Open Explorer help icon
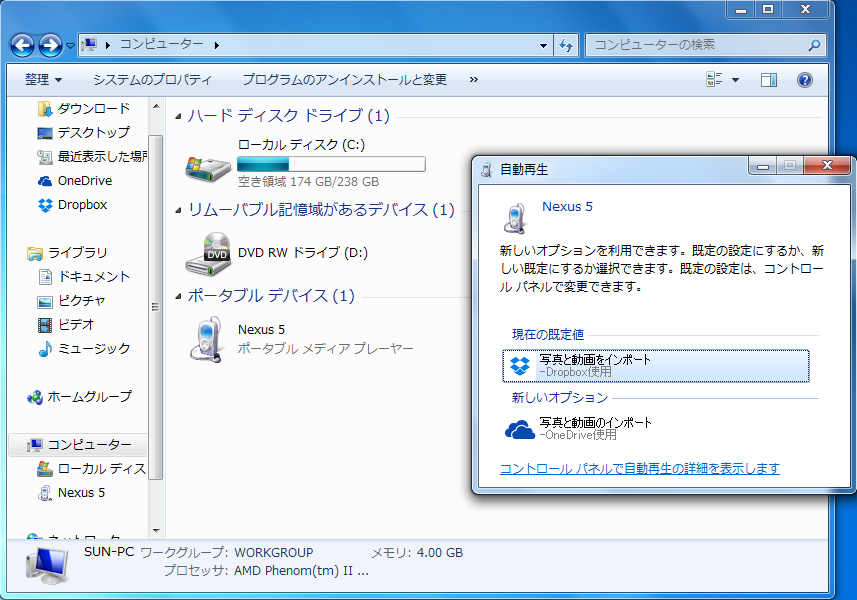Image resolution: width=857 pixels, height=600 pixels. pyautogui.click(x=805, y=80)
